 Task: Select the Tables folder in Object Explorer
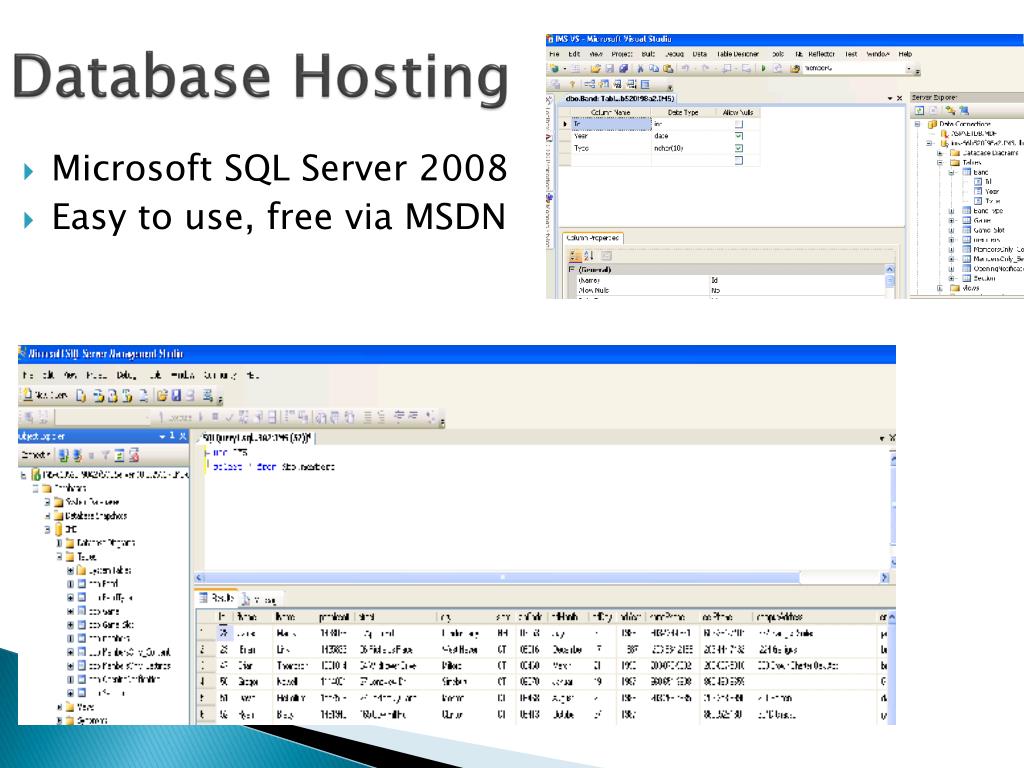coord(82,556)
